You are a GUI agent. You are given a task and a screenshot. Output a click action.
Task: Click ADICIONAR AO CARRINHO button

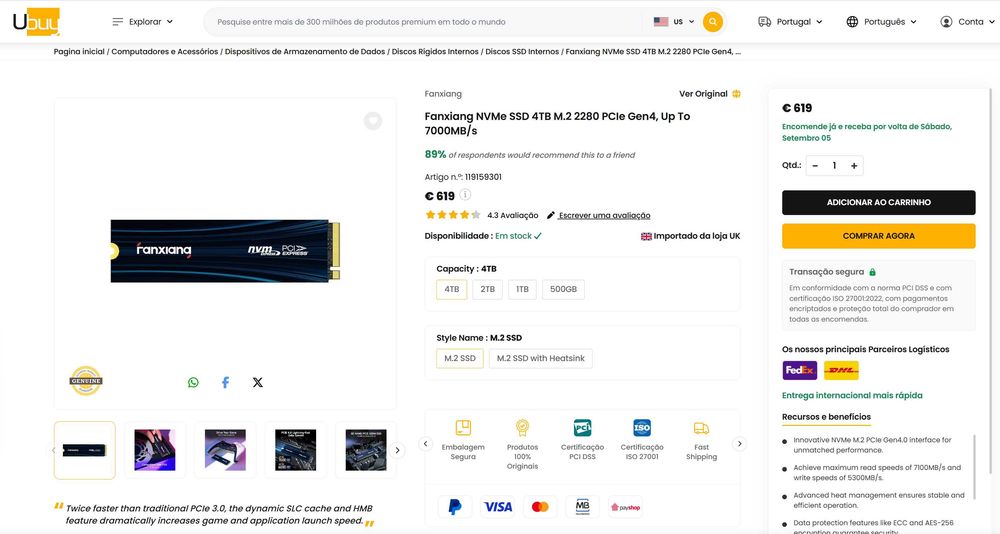coord(878,202)
